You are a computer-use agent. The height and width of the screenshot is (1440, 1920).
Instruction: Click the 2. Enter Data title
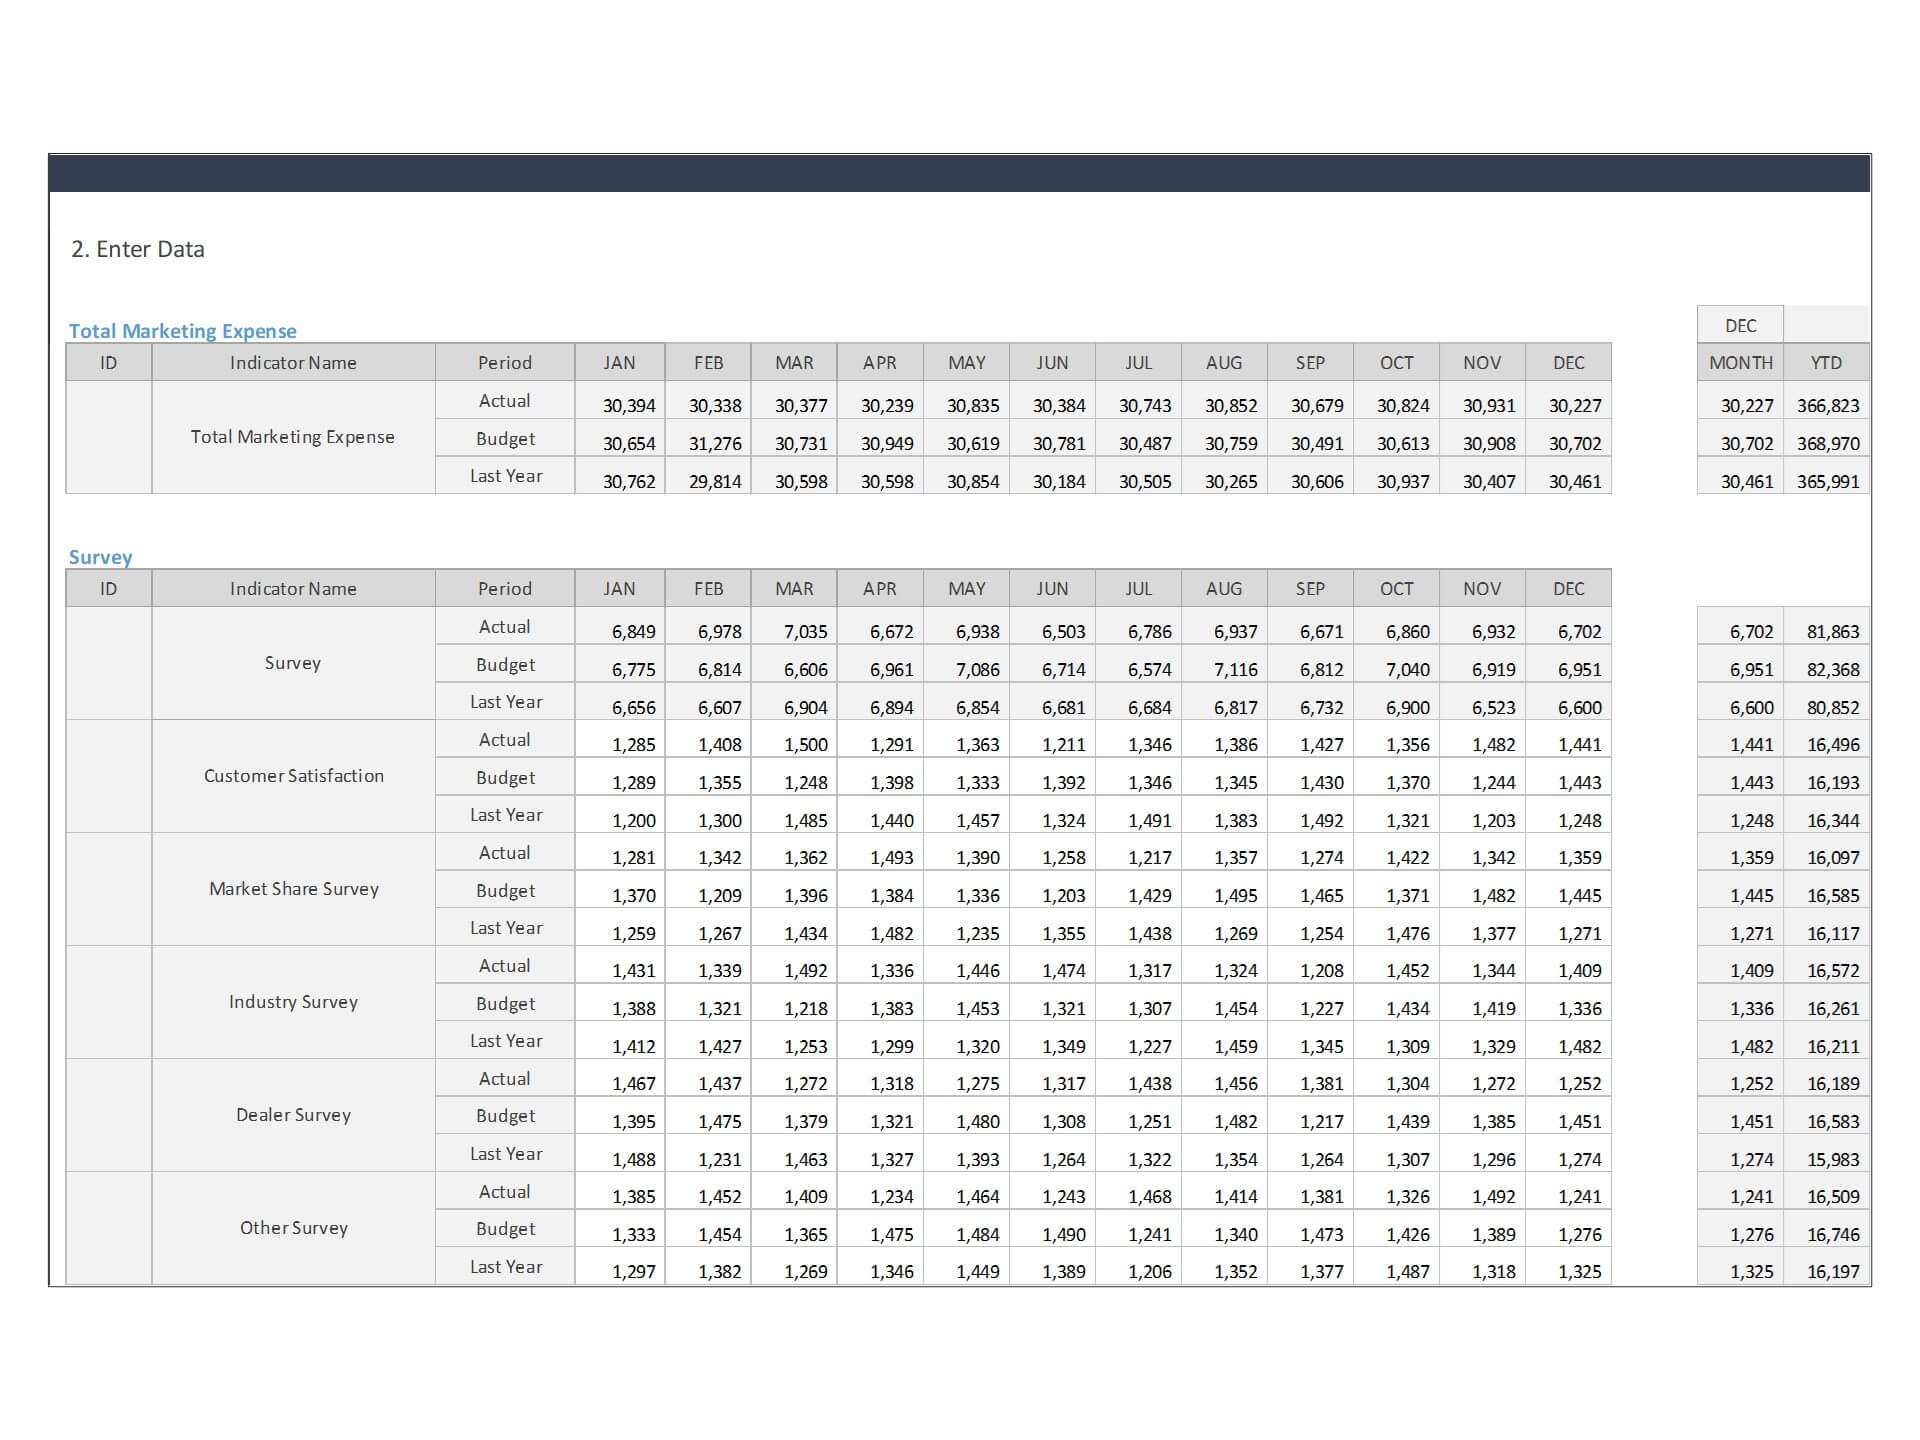[x=138, y=249]
